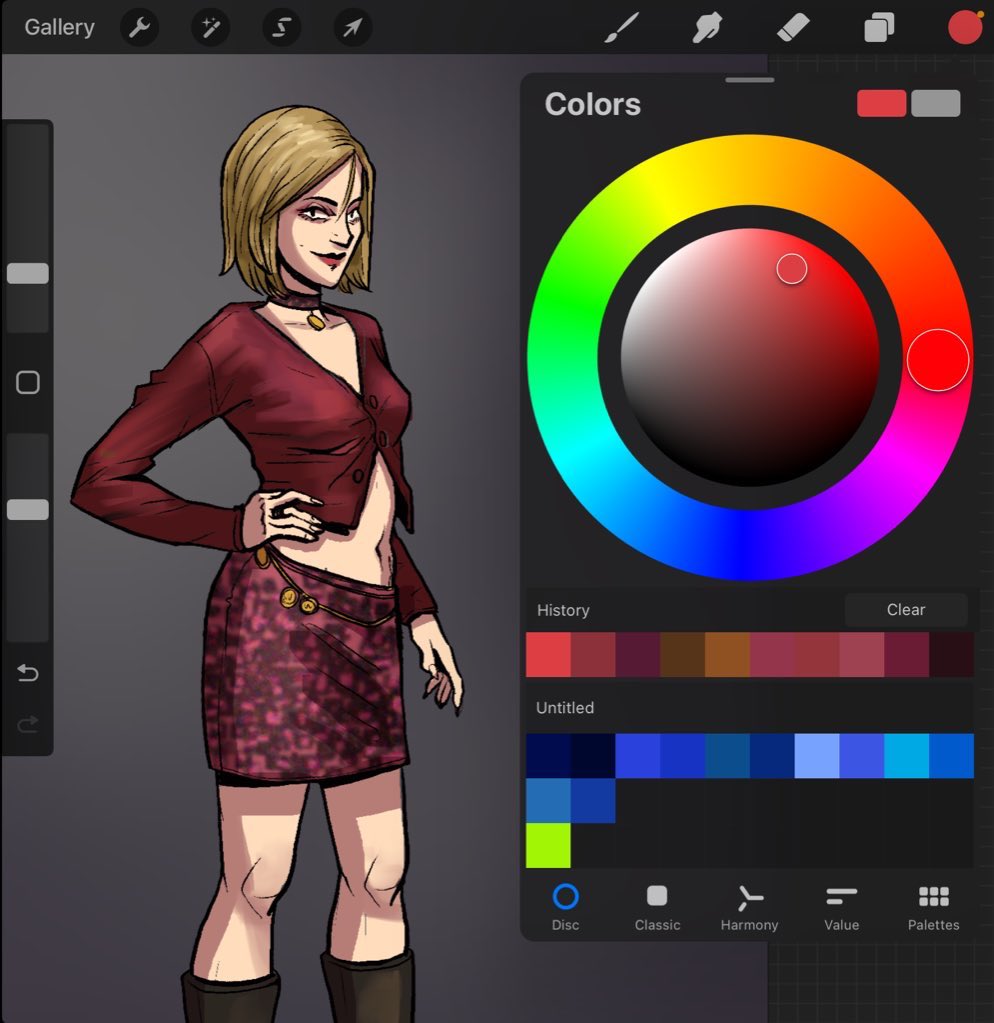Viewport: 994px width, 1023px height.
Task: Select the secondary gray color chip
Action: tap(936, 104)
